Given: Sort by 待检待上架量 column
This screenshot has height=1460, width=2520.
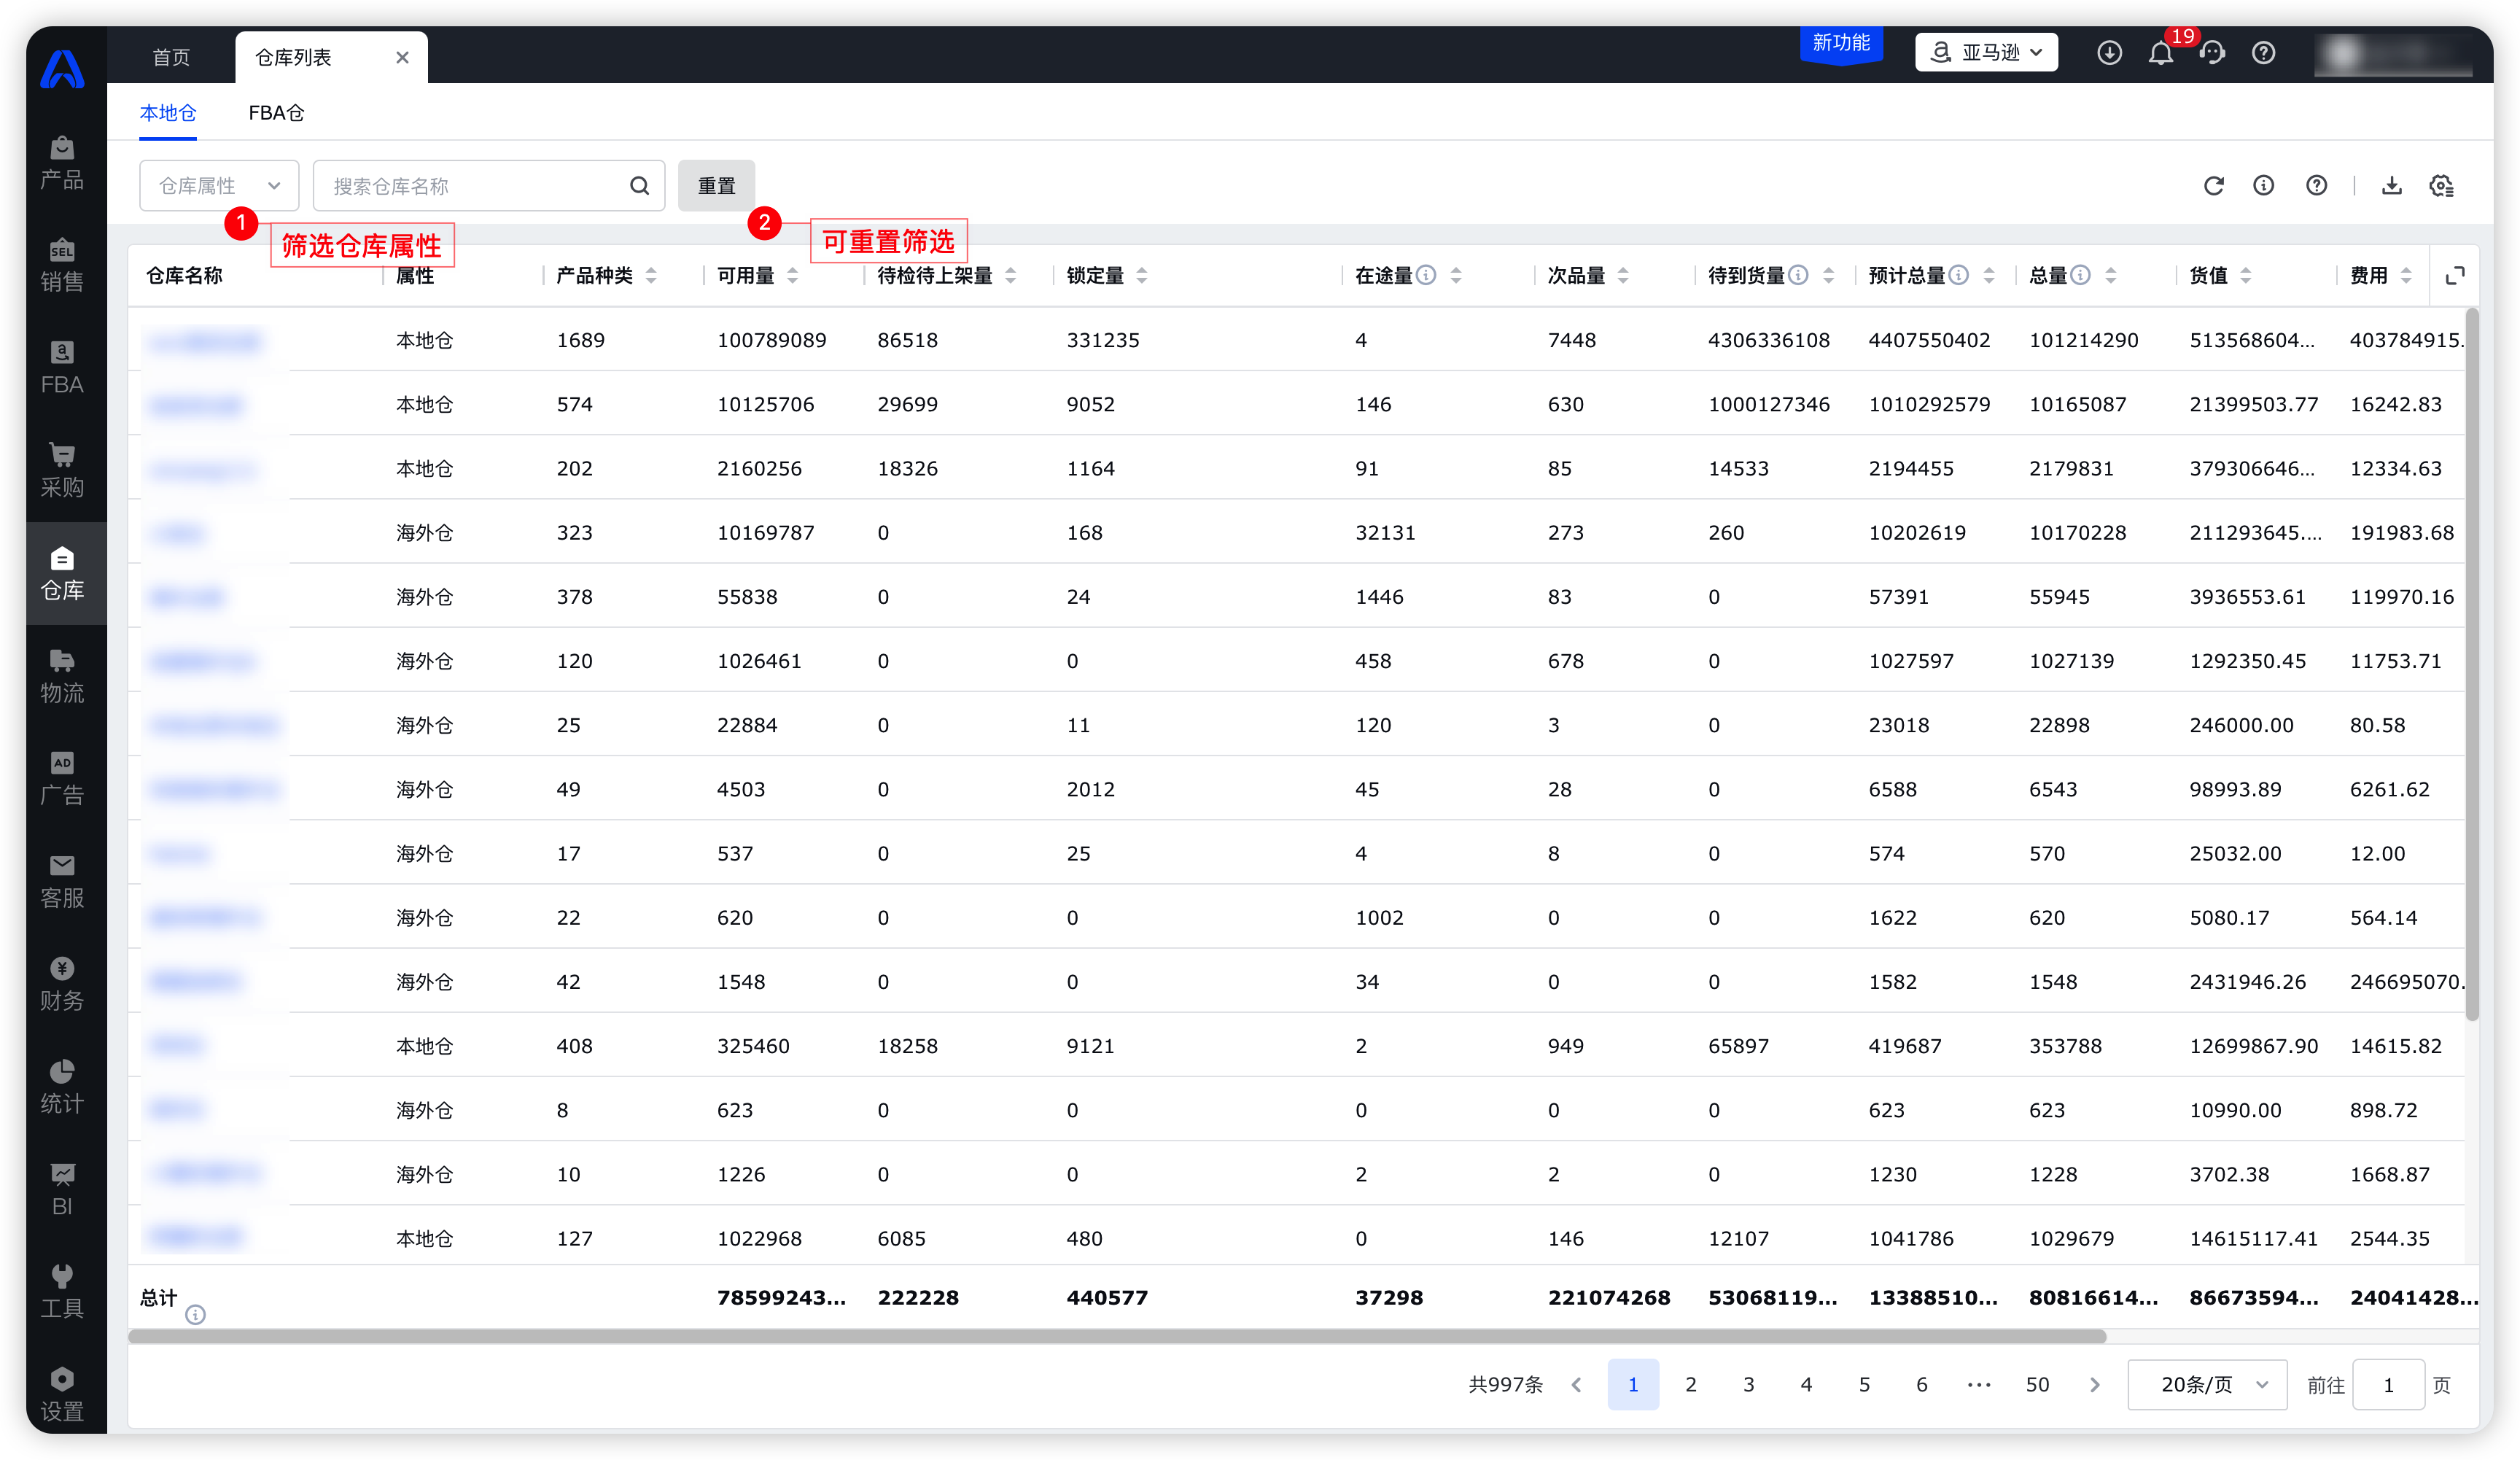Looking at the screenshot, I should (x=1011, y=276).
